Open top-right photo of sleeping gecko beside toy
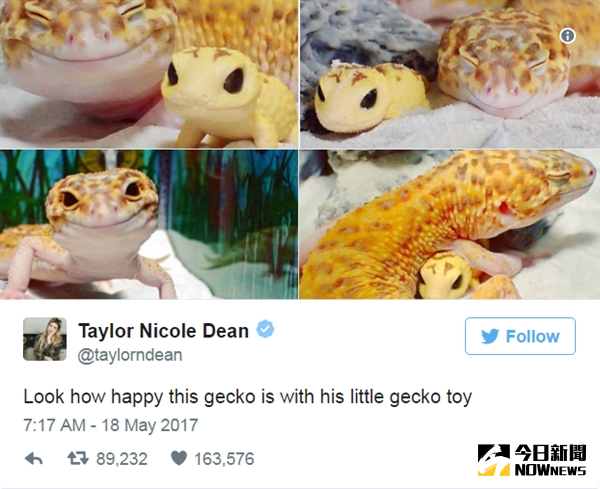This screenshot has height=489, width=600. [450, 74]
